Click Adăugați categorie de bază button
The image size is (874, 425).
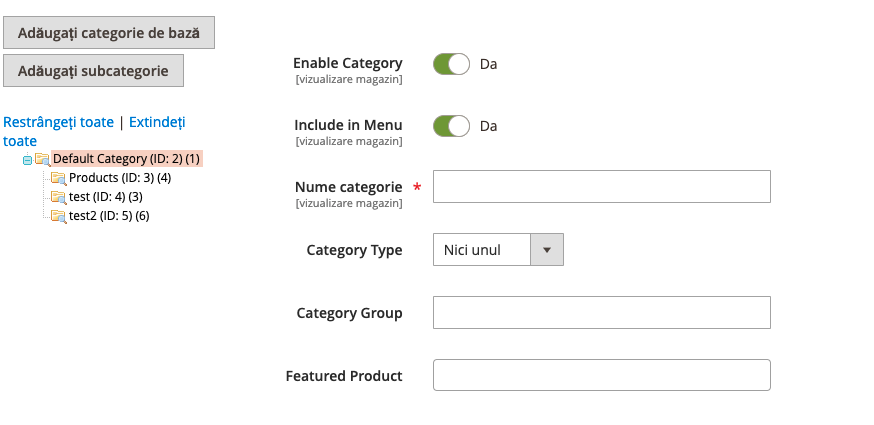(109, 32)
